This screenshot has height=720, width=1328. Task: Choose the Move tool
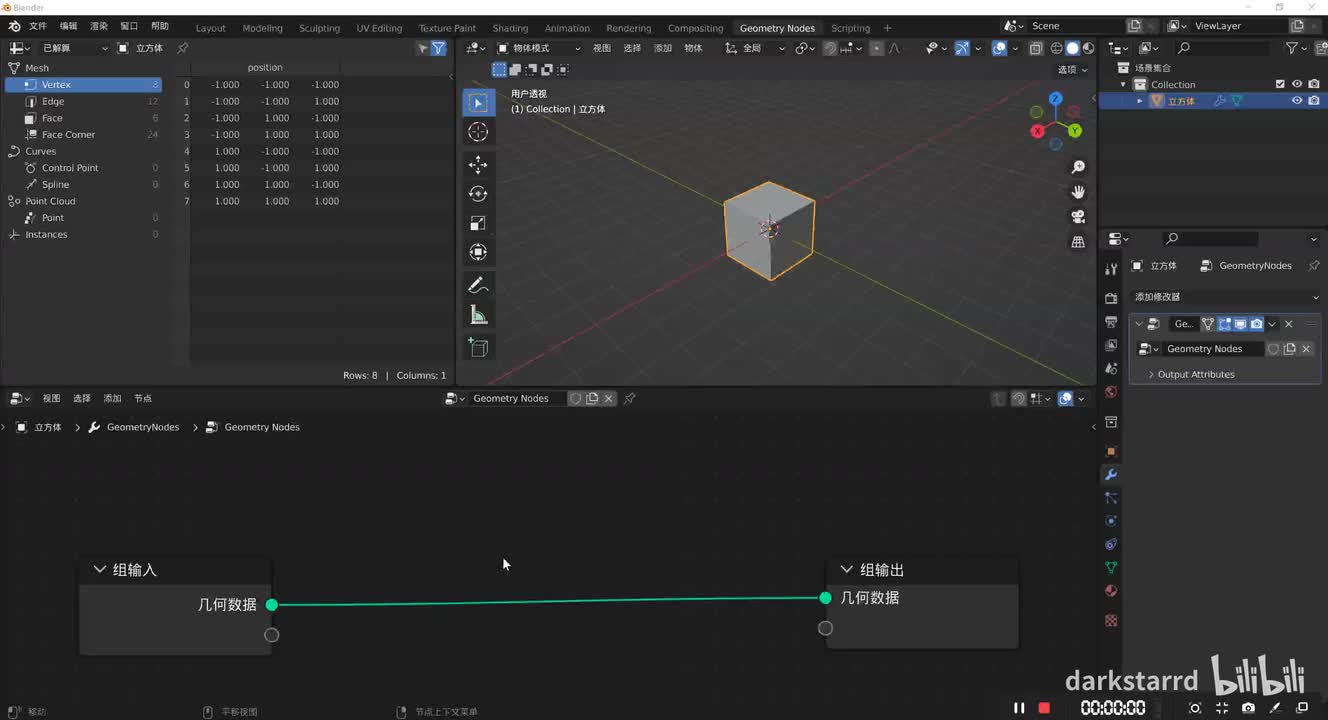478,164
